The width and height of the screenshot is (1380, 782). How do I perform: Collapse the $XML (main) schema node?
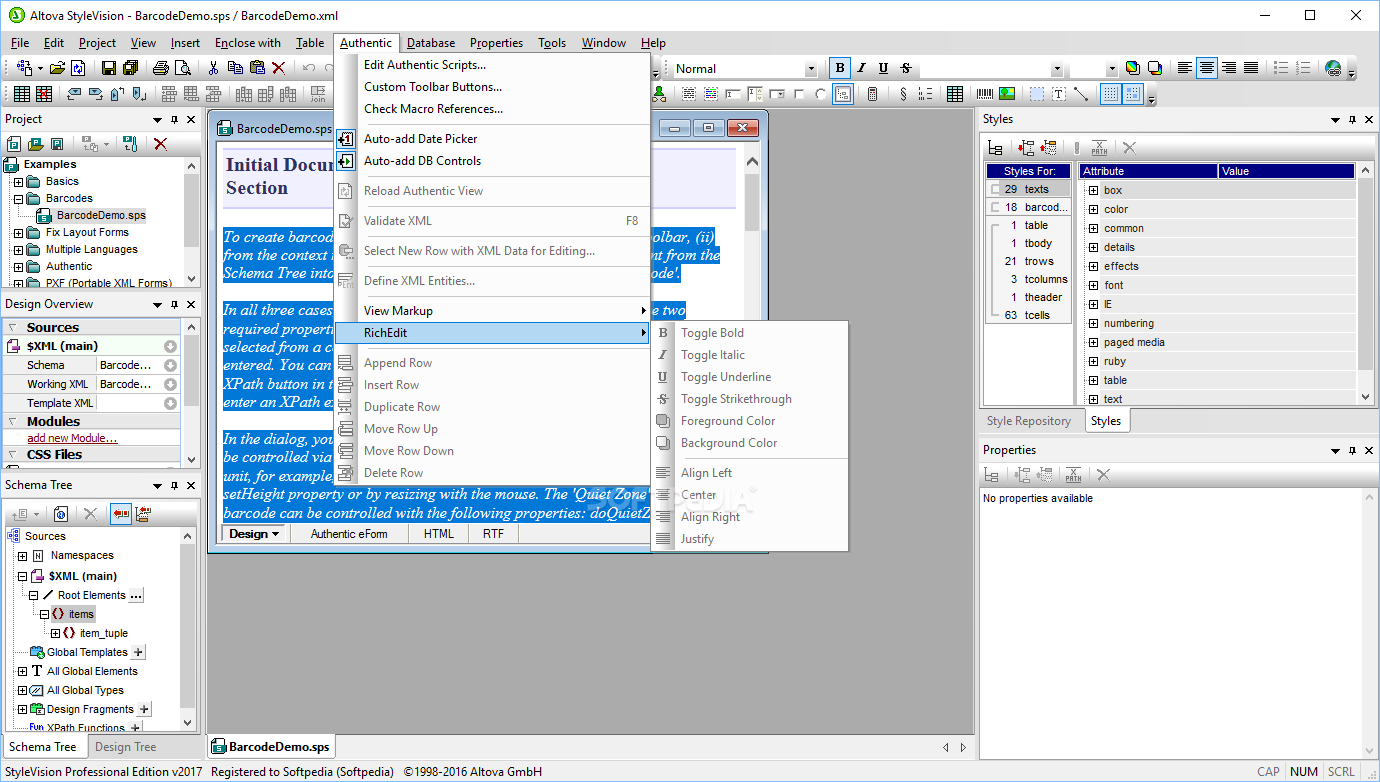point(22,577)
